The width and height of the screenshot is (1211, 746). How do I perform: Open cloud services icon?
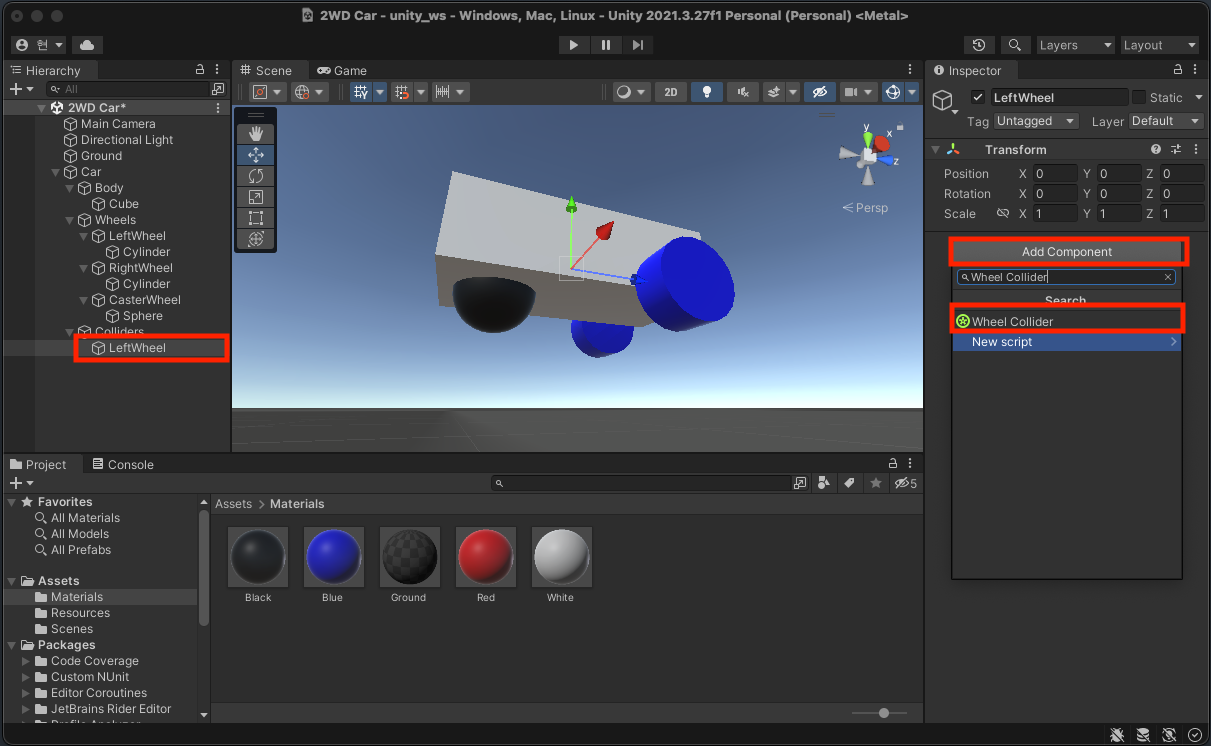[x=86, y=45]
